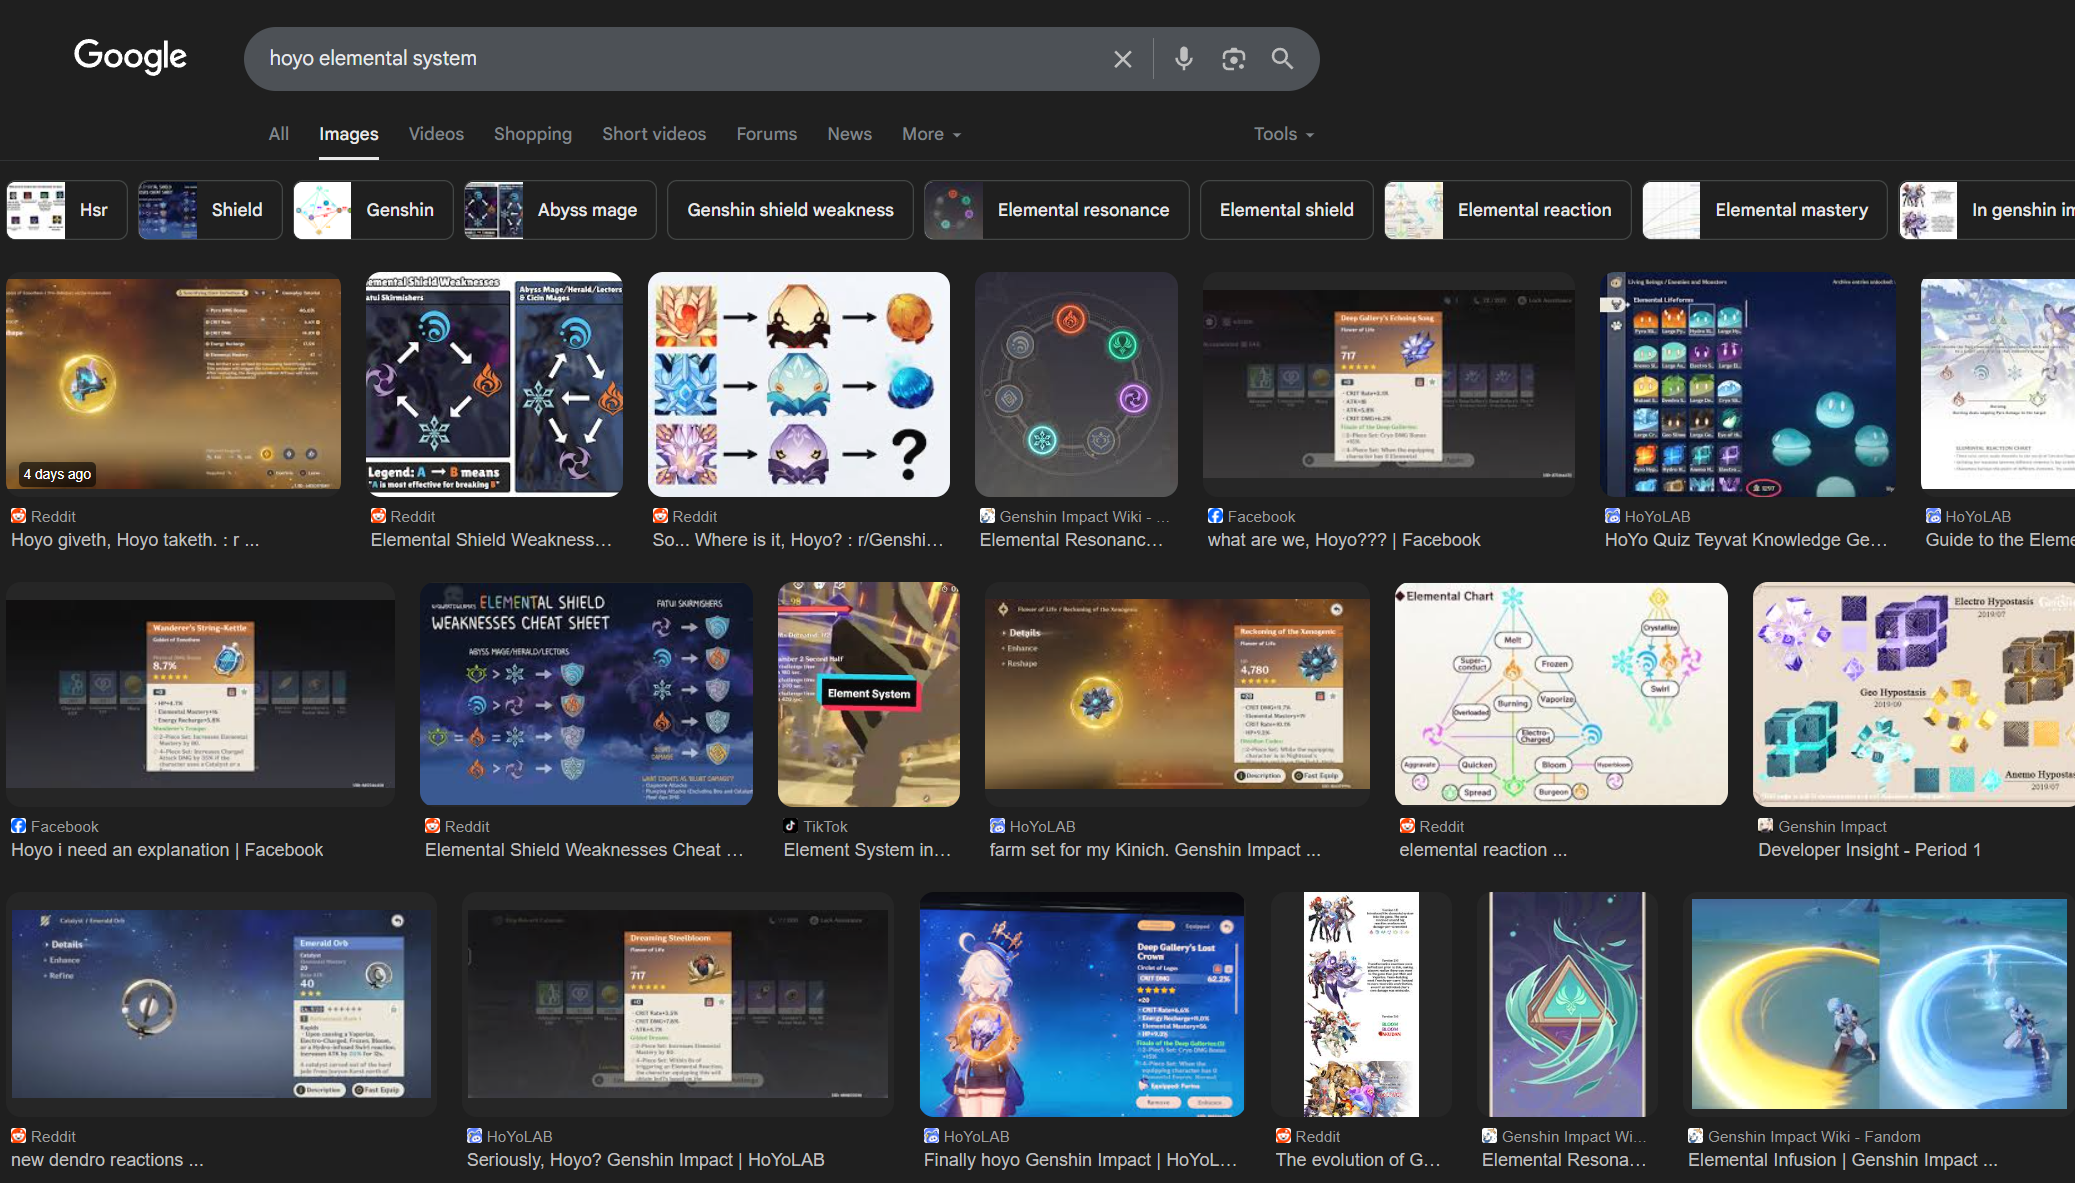Filter by the Genshin chip
Viewport: 2075px width, 1183px height.
coord(373,210)
